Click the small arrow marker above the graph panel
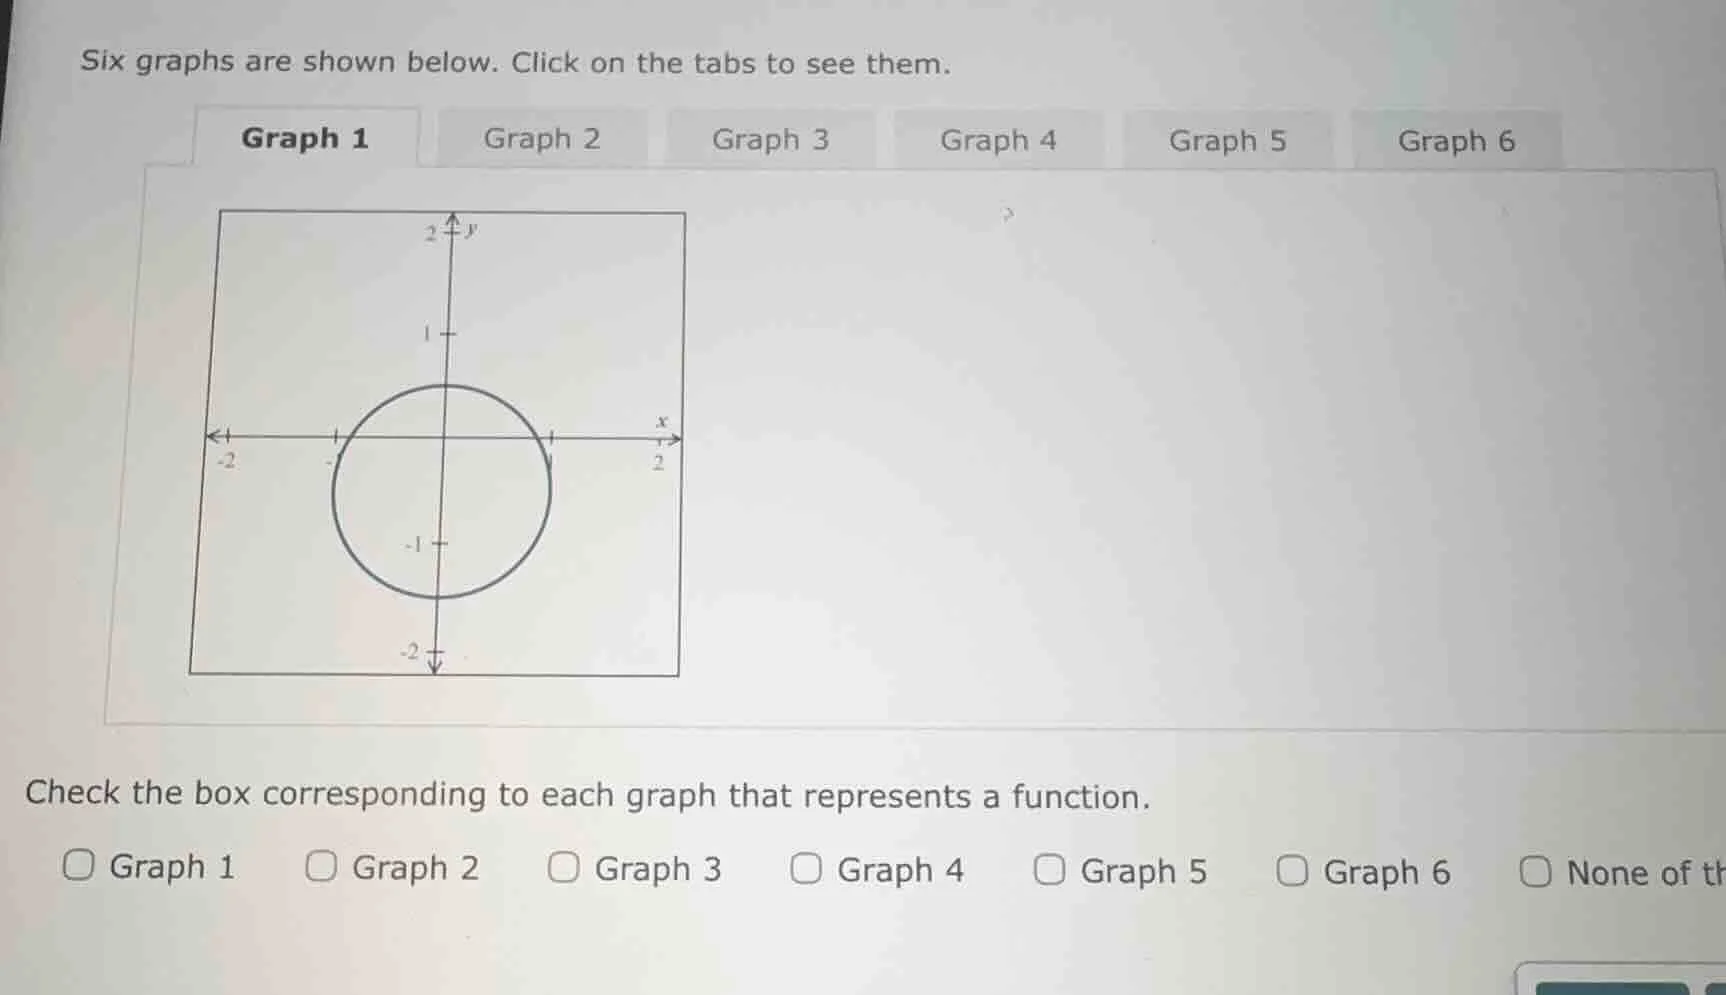The image size is (1726, 995). pyautogui.click(x=1009, y=213)
